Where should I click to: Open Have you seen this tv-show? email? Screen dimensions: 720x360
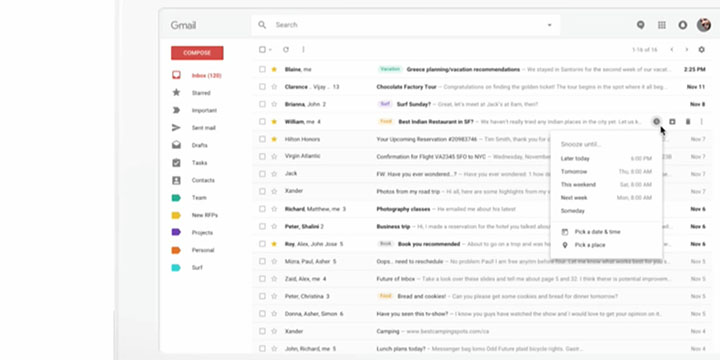[x=412, y=314]
